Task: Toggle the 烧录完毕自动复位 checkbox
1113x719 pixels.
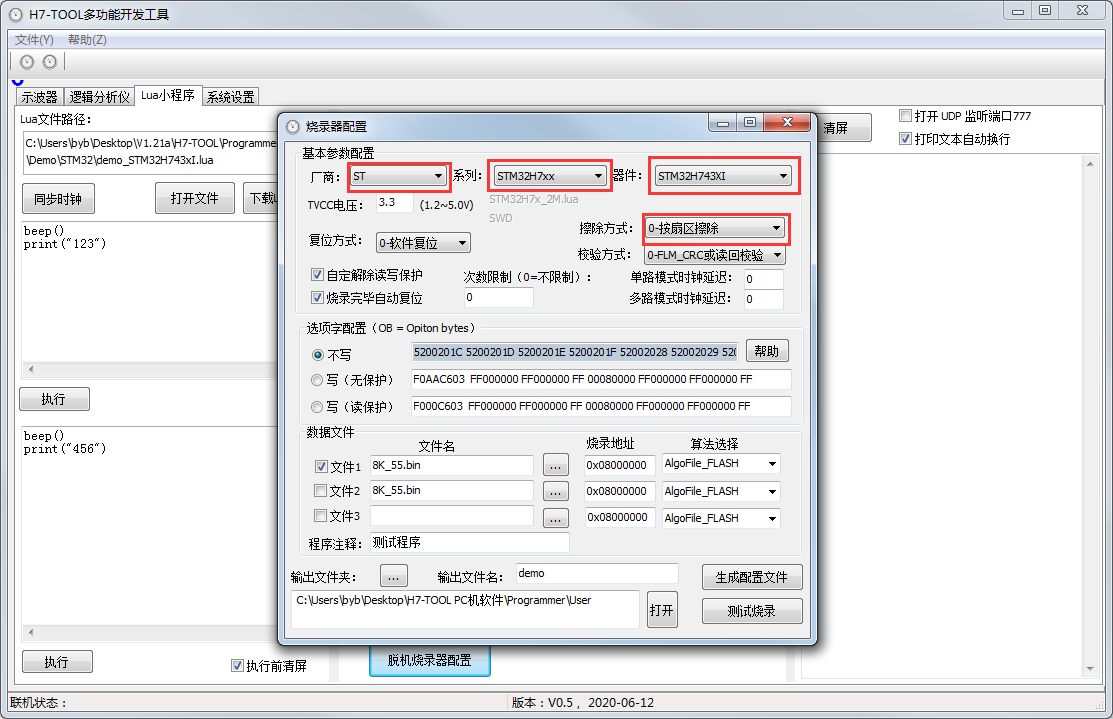Action: pos(318,297)
